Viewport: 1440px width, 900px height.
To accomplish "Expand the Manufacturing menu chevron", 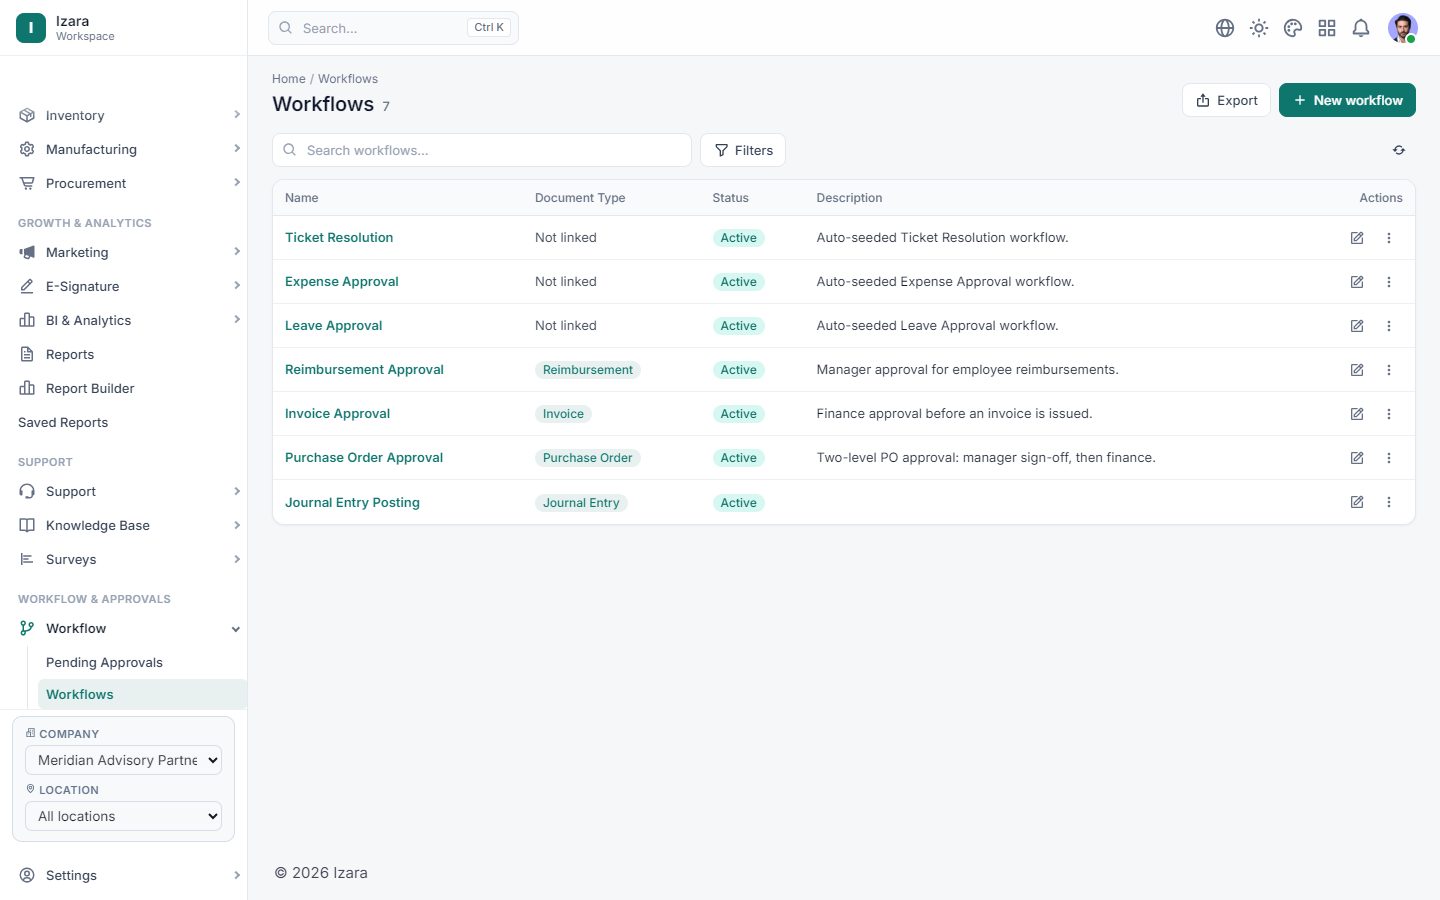I will click(x=237, y=149).
